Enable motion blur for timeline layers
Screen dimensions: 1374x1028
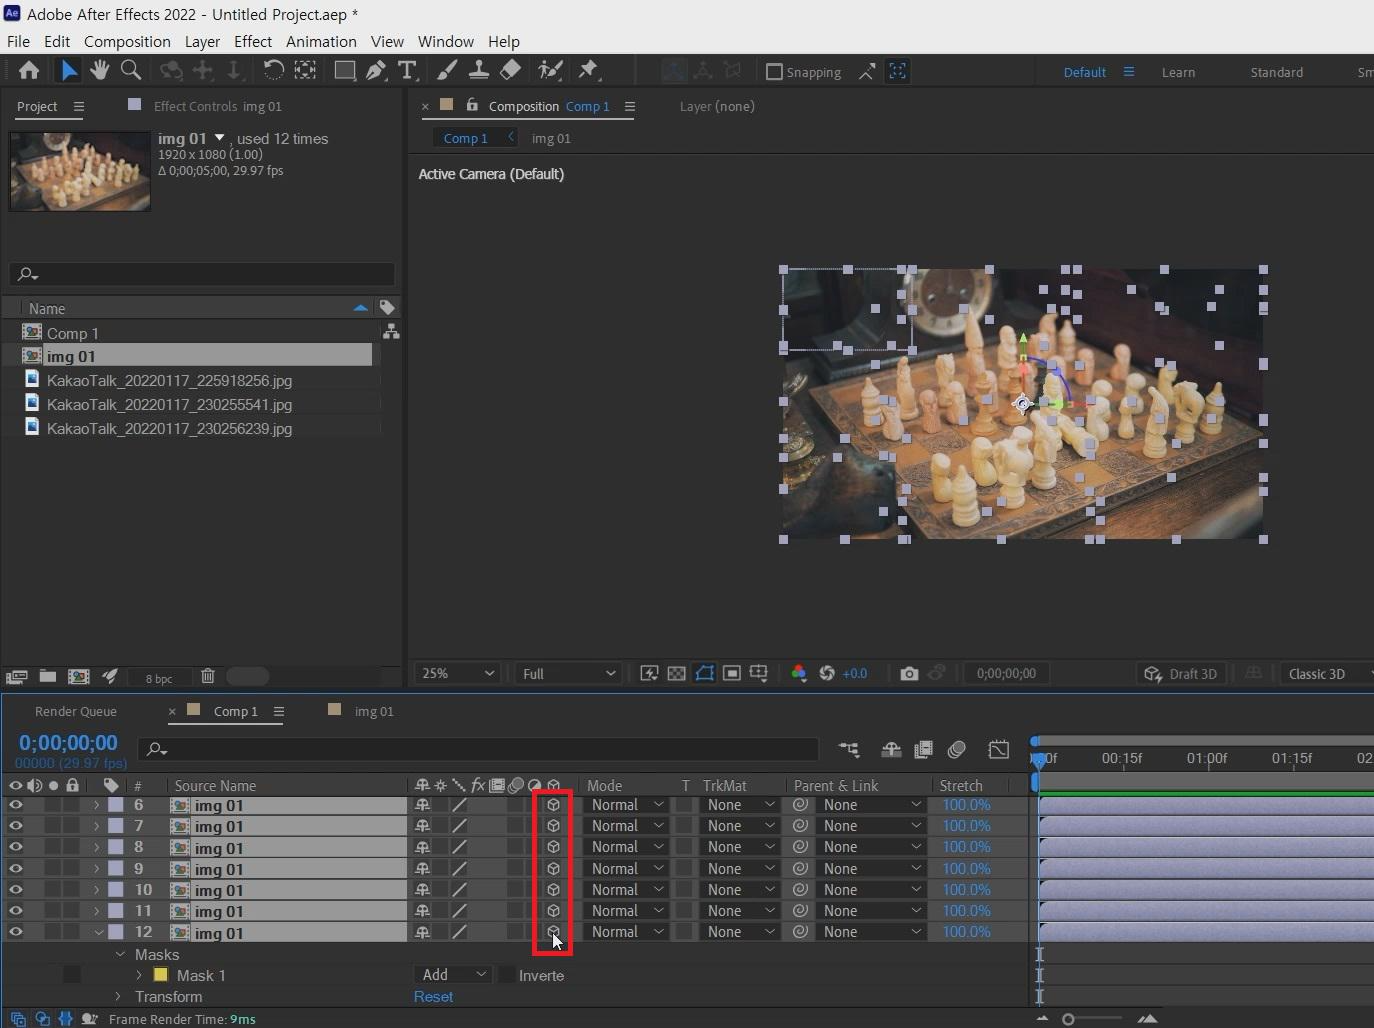pos(957,749)
